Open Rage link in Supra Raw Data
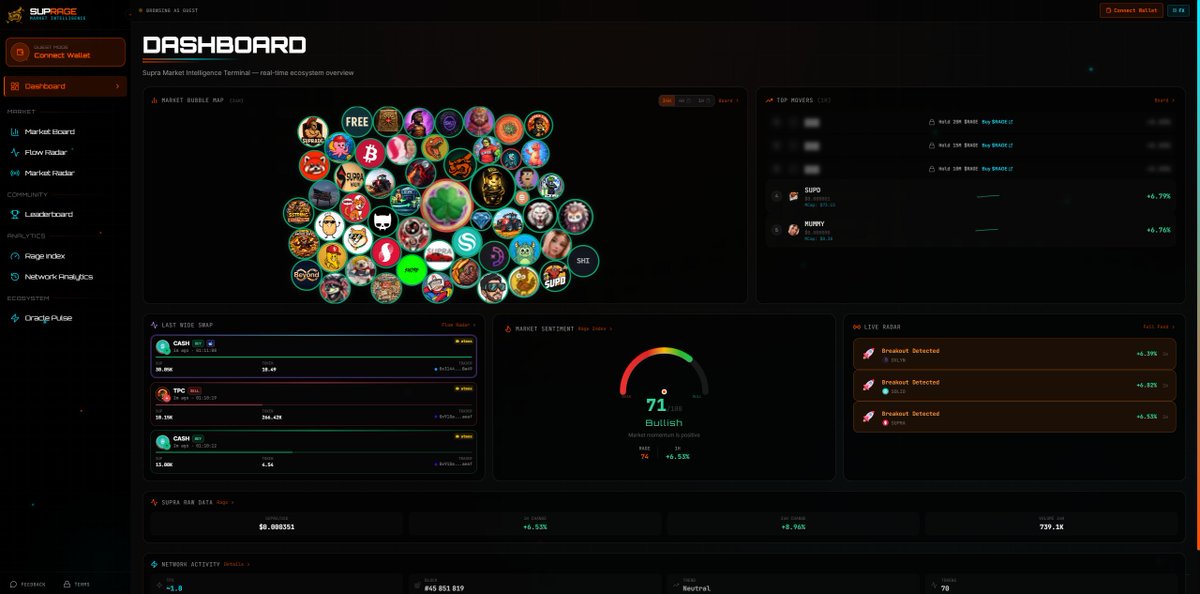Image resolution: width=1200 pixels, height=594 pixels. [225, 502]
